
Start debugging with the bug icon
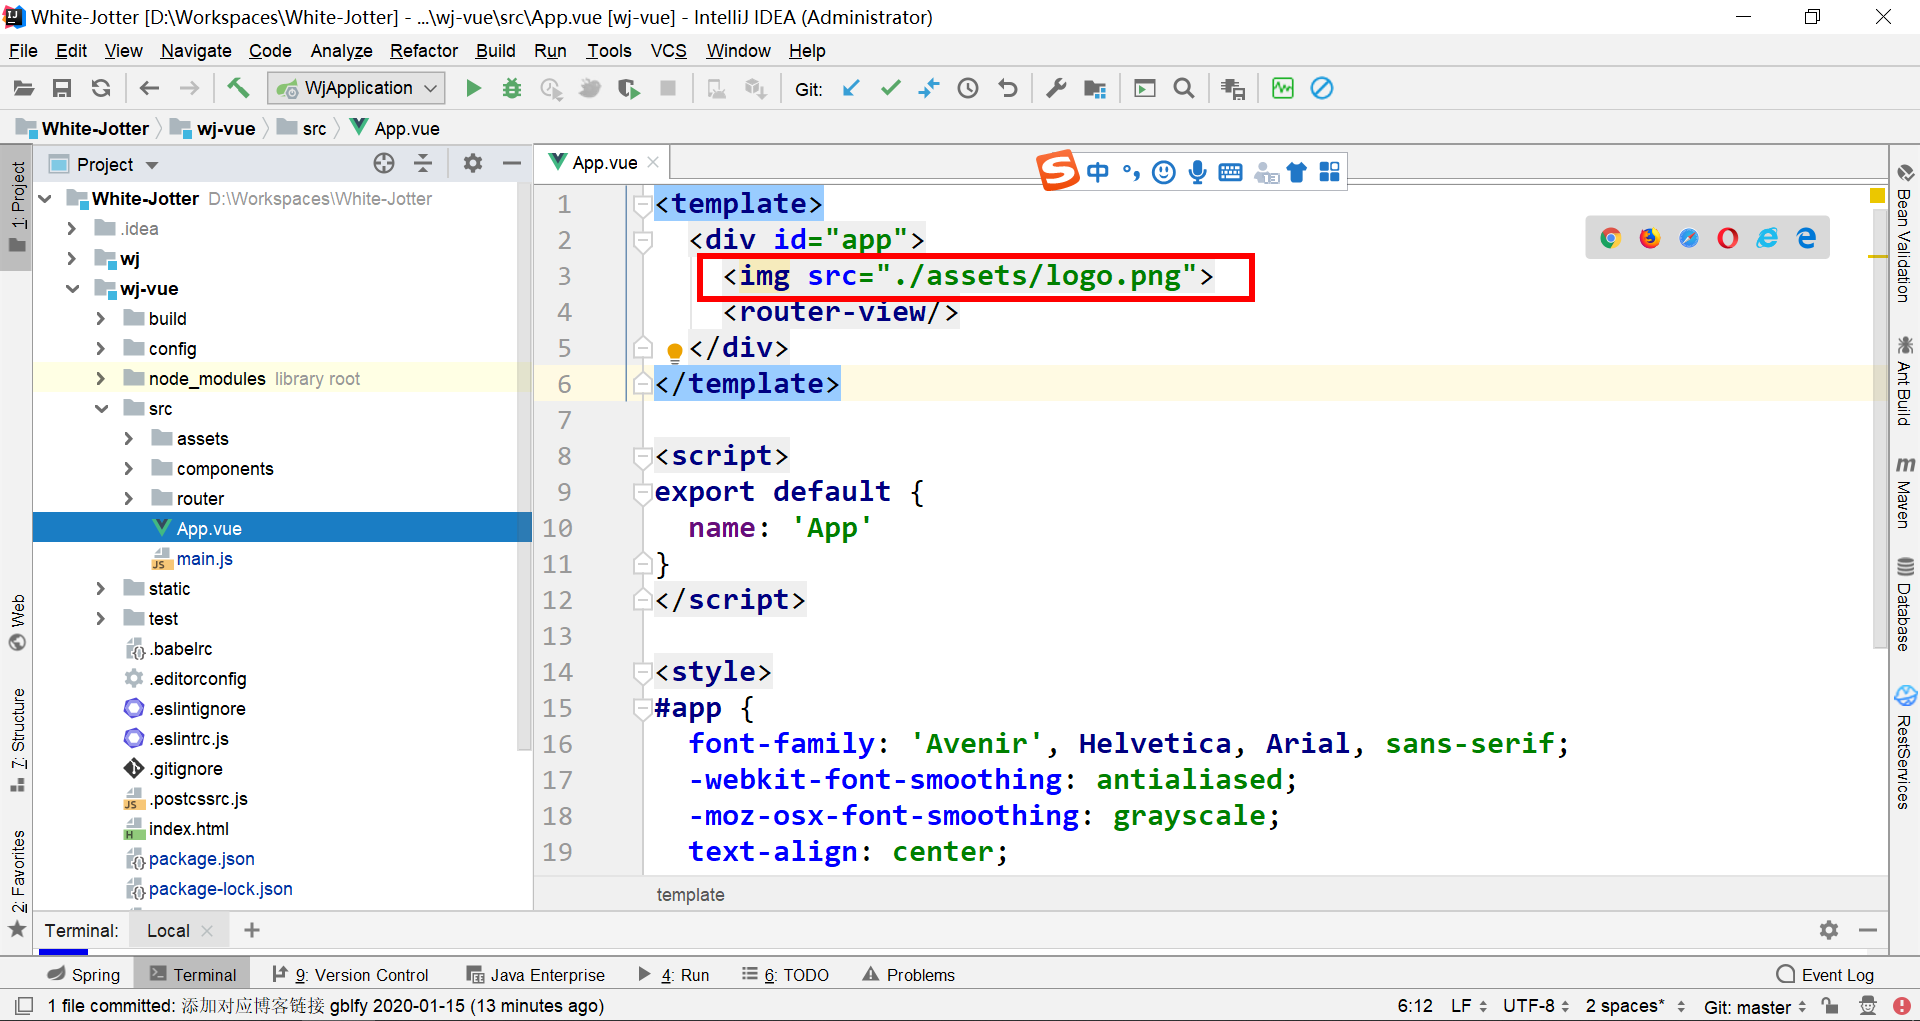(512, 89)
